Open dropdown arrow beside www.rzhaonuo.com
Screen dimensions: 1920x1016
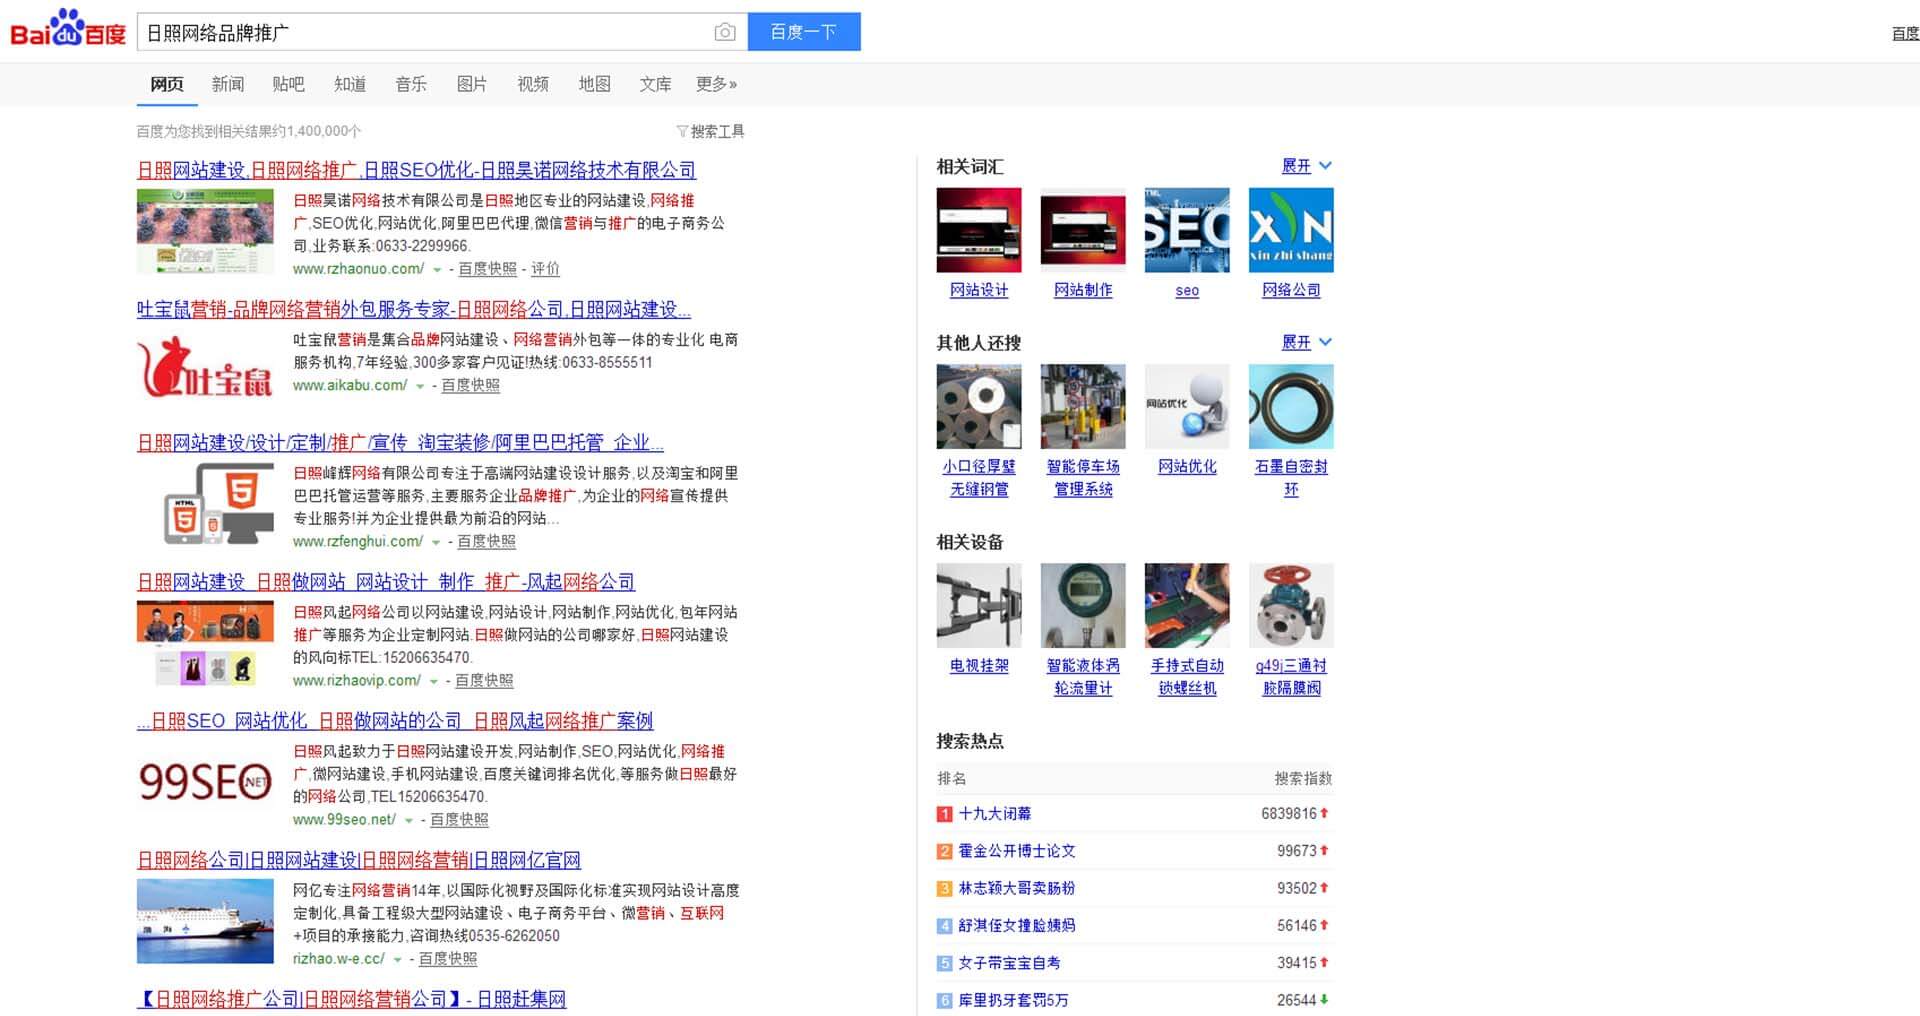coord(437,270)
